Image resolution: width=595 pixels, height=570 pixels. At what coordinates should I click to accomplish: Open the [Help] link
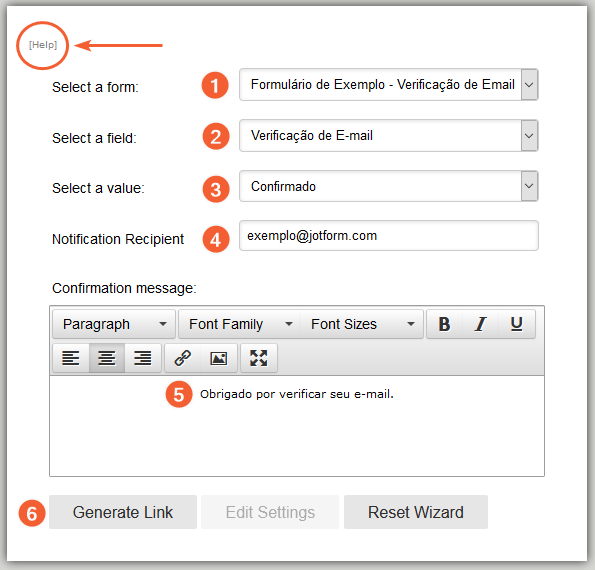click(x=43, y=45)
